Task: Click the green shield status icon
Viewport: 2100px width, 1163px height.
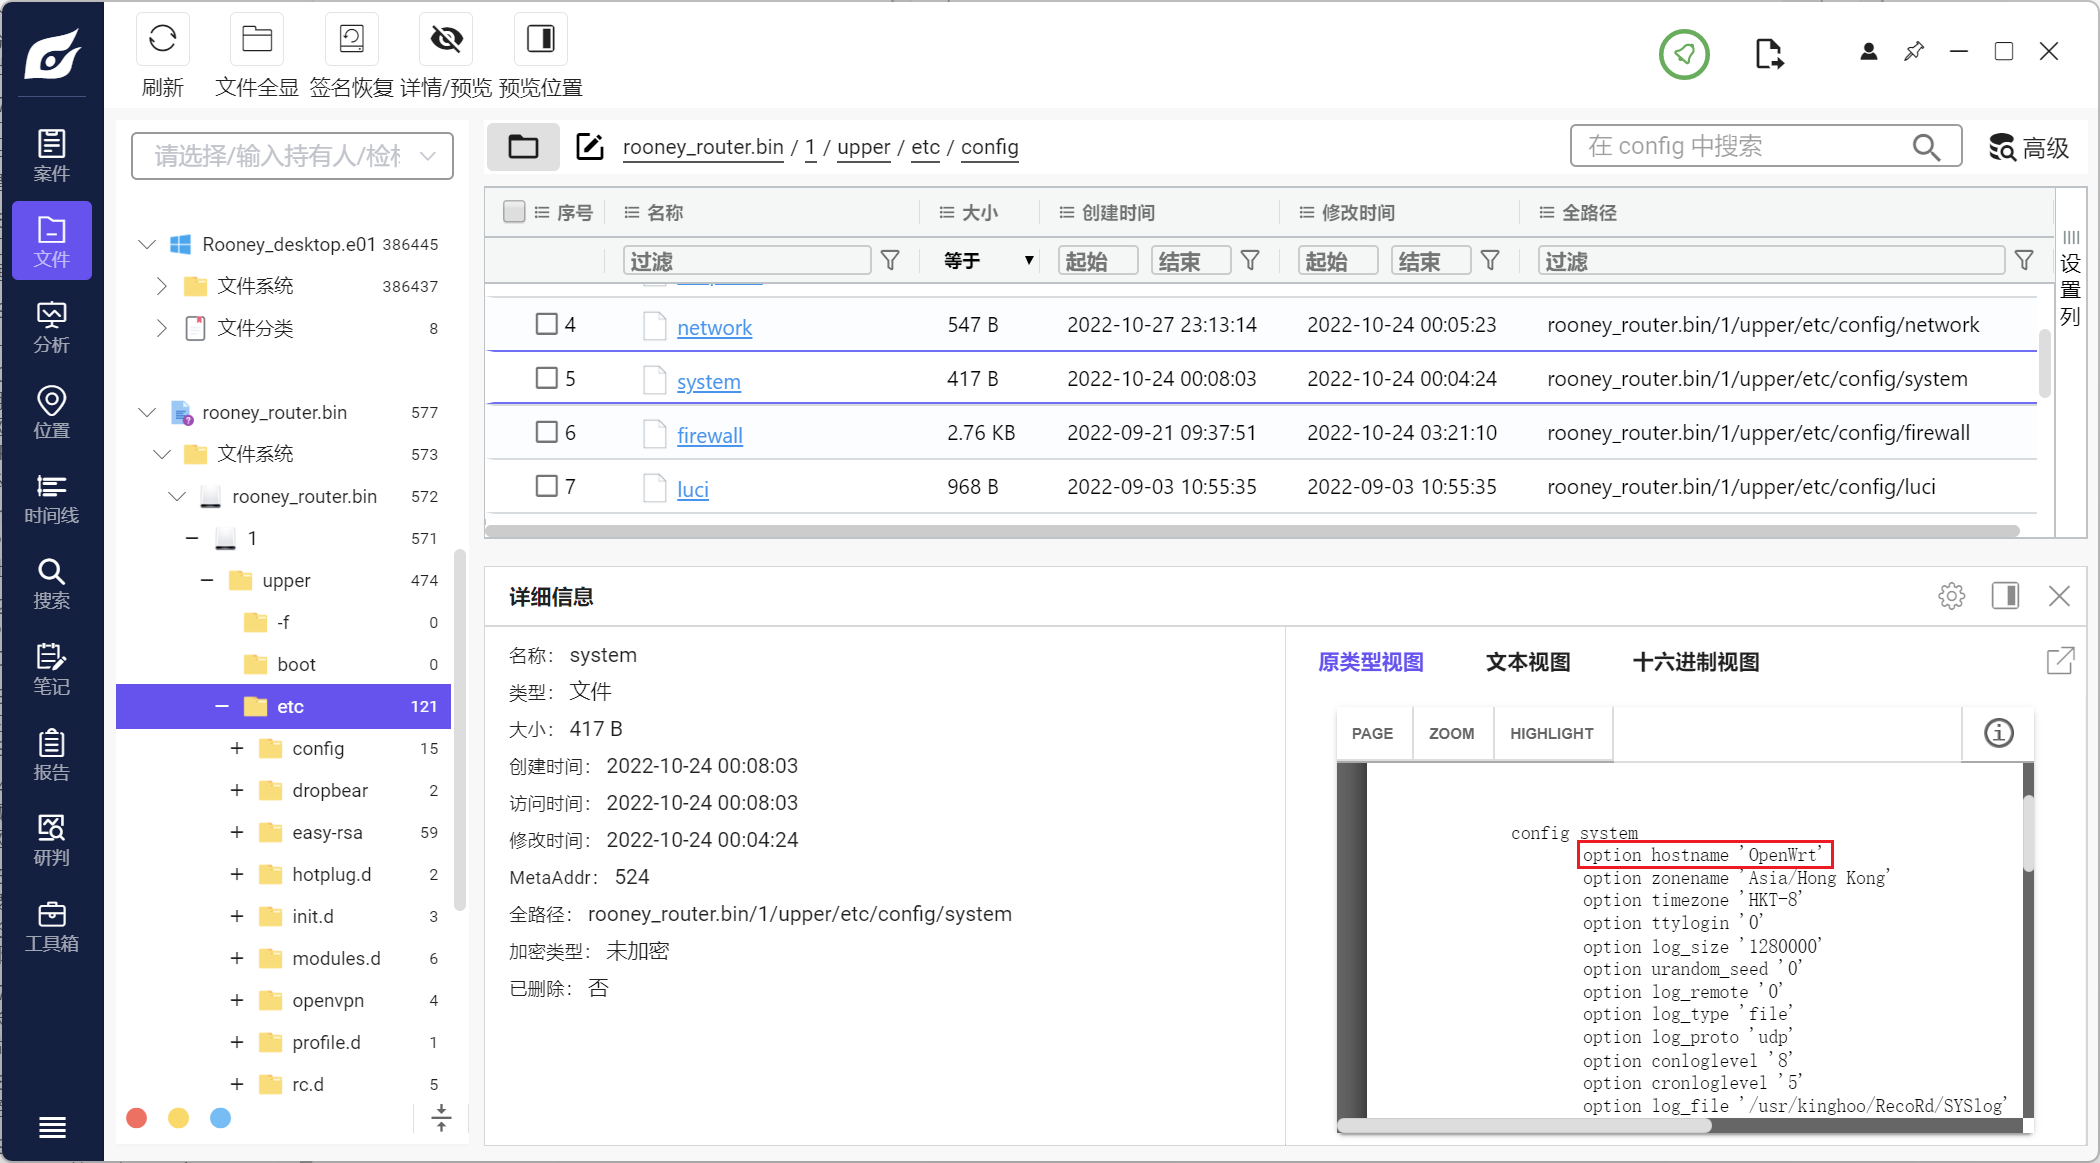Action: (1684, 54)
